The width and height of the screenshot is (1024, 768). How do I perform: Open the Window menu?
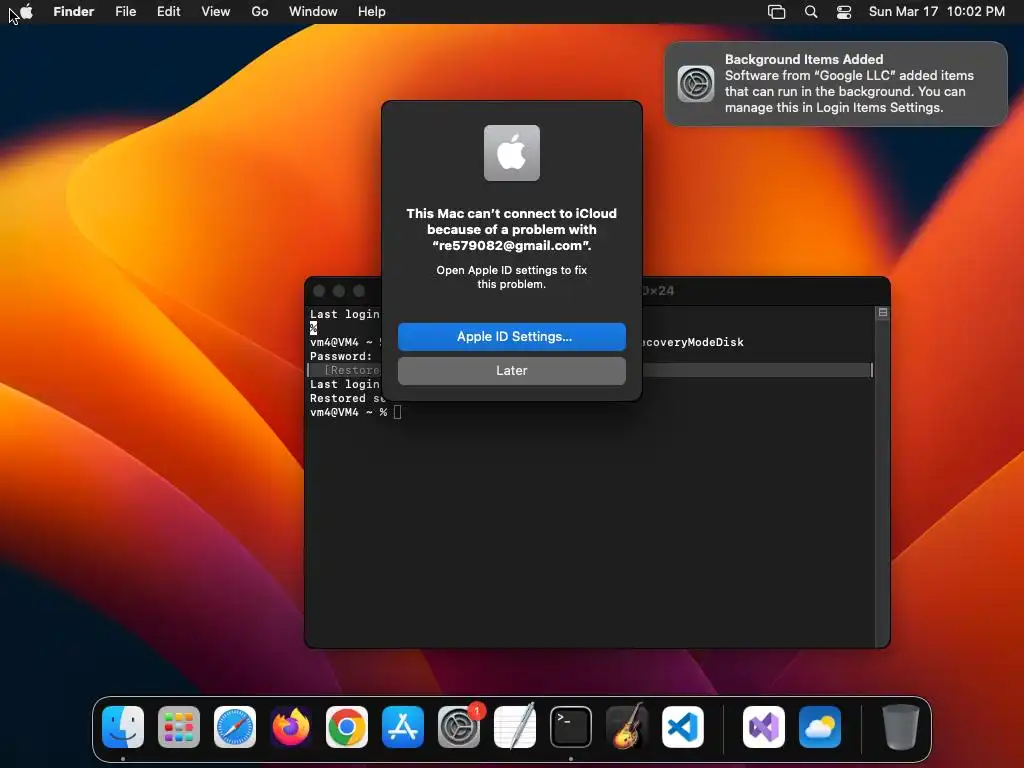click(313, 11)
